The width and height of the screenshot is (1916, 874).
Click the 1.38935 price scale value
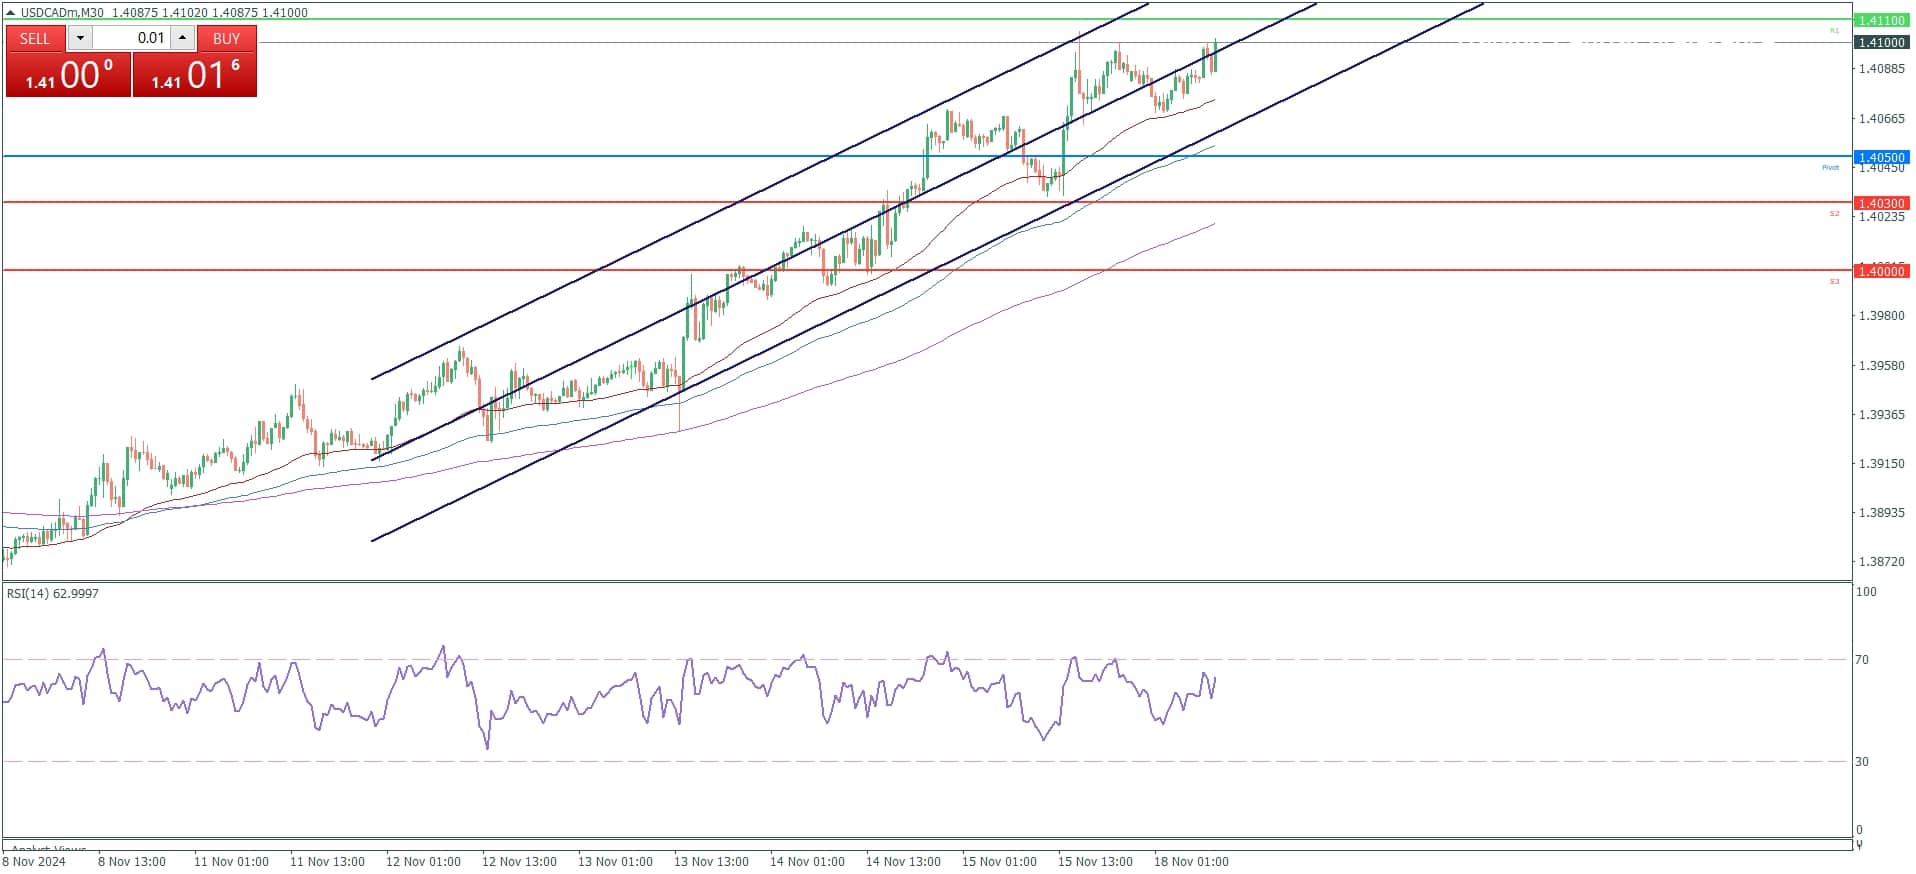click(x=1881, y=512)
